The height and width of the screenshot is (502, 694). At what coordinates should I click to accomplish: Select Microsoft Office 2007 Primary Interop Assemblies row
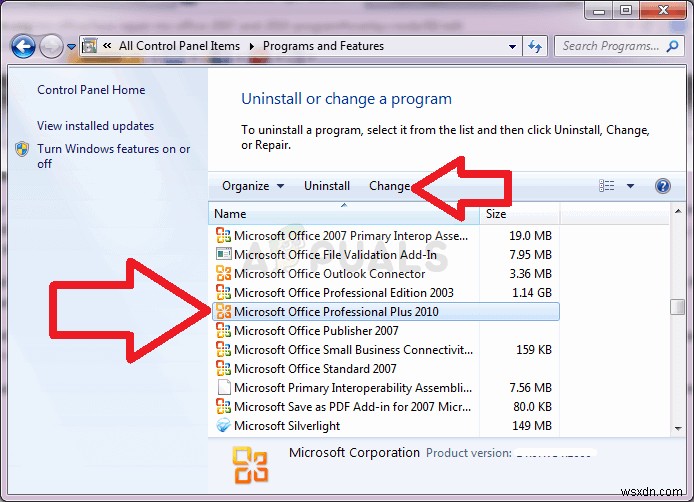click(x=384, y=236)
